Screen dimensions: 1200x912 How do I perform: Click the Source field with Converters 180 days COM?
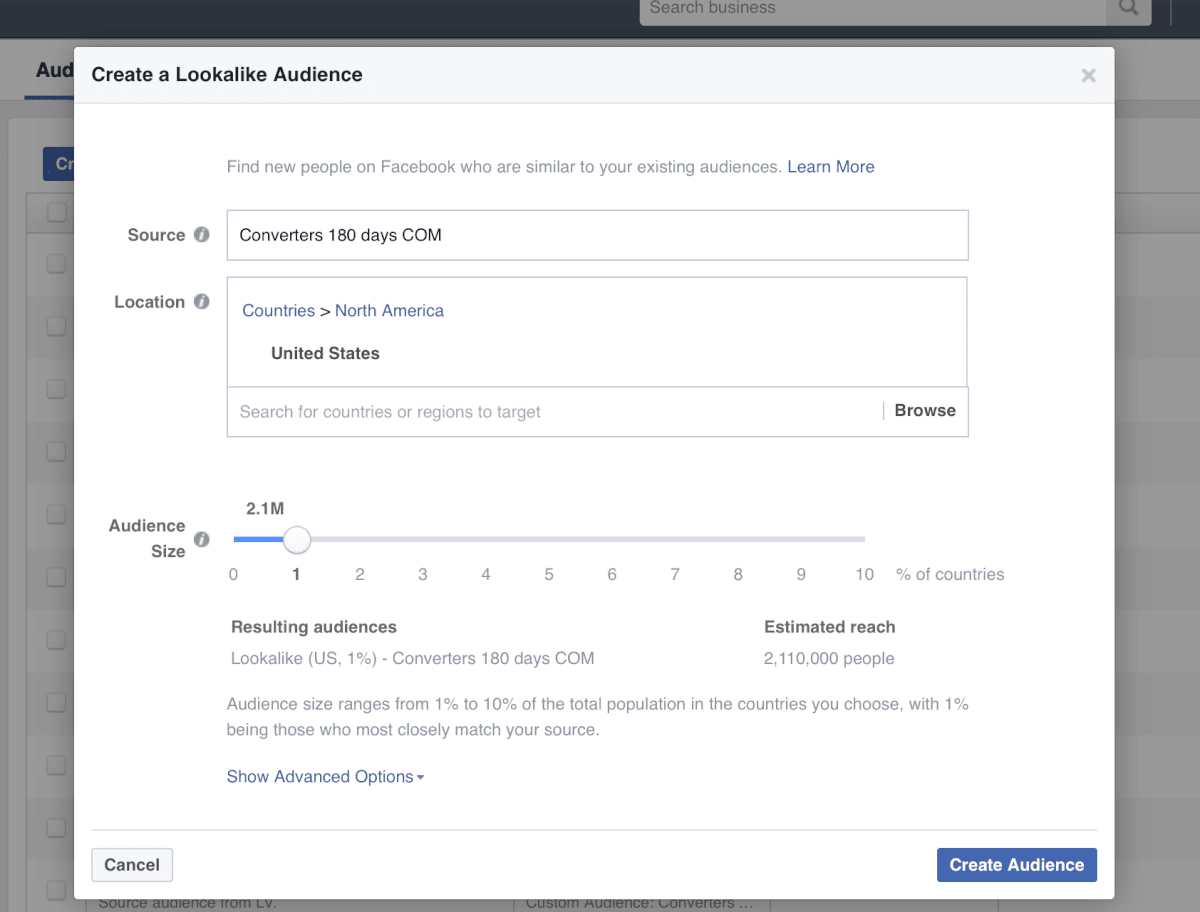click(598, 235)
